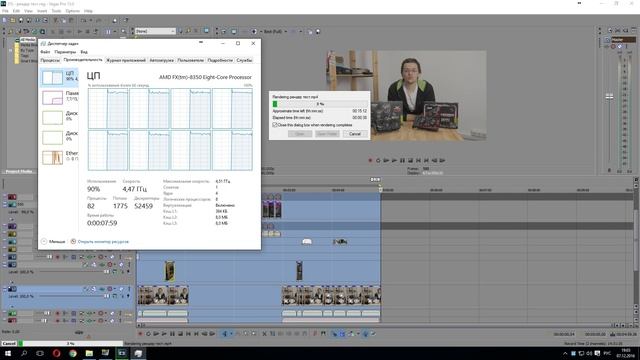
Task: Click Save icon in Vegas toolbar
Action: tap(21, 20)
